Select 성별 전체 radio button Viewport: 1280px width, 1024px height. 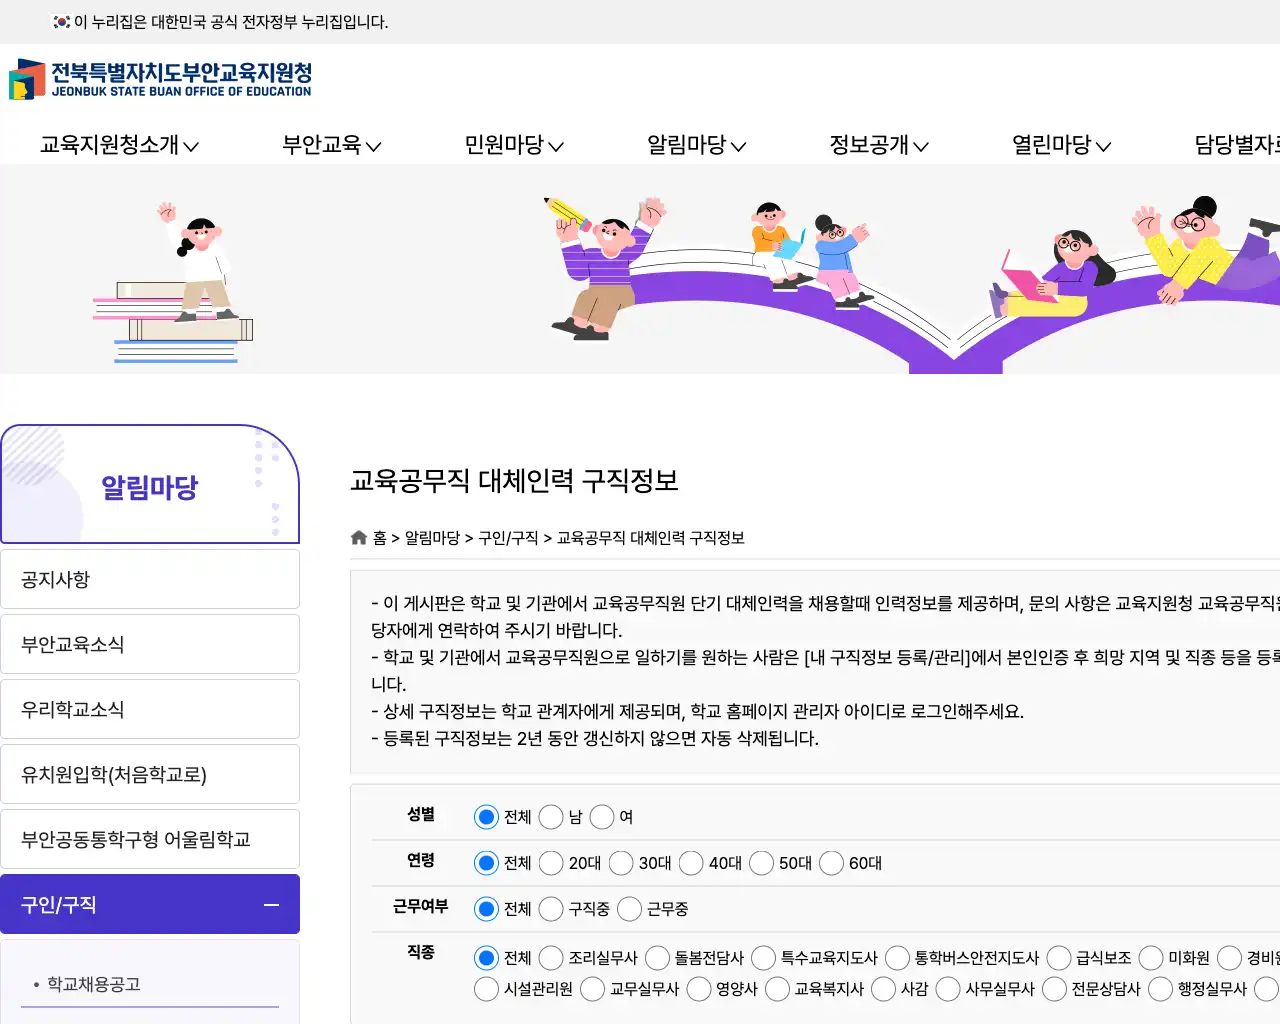486,817
